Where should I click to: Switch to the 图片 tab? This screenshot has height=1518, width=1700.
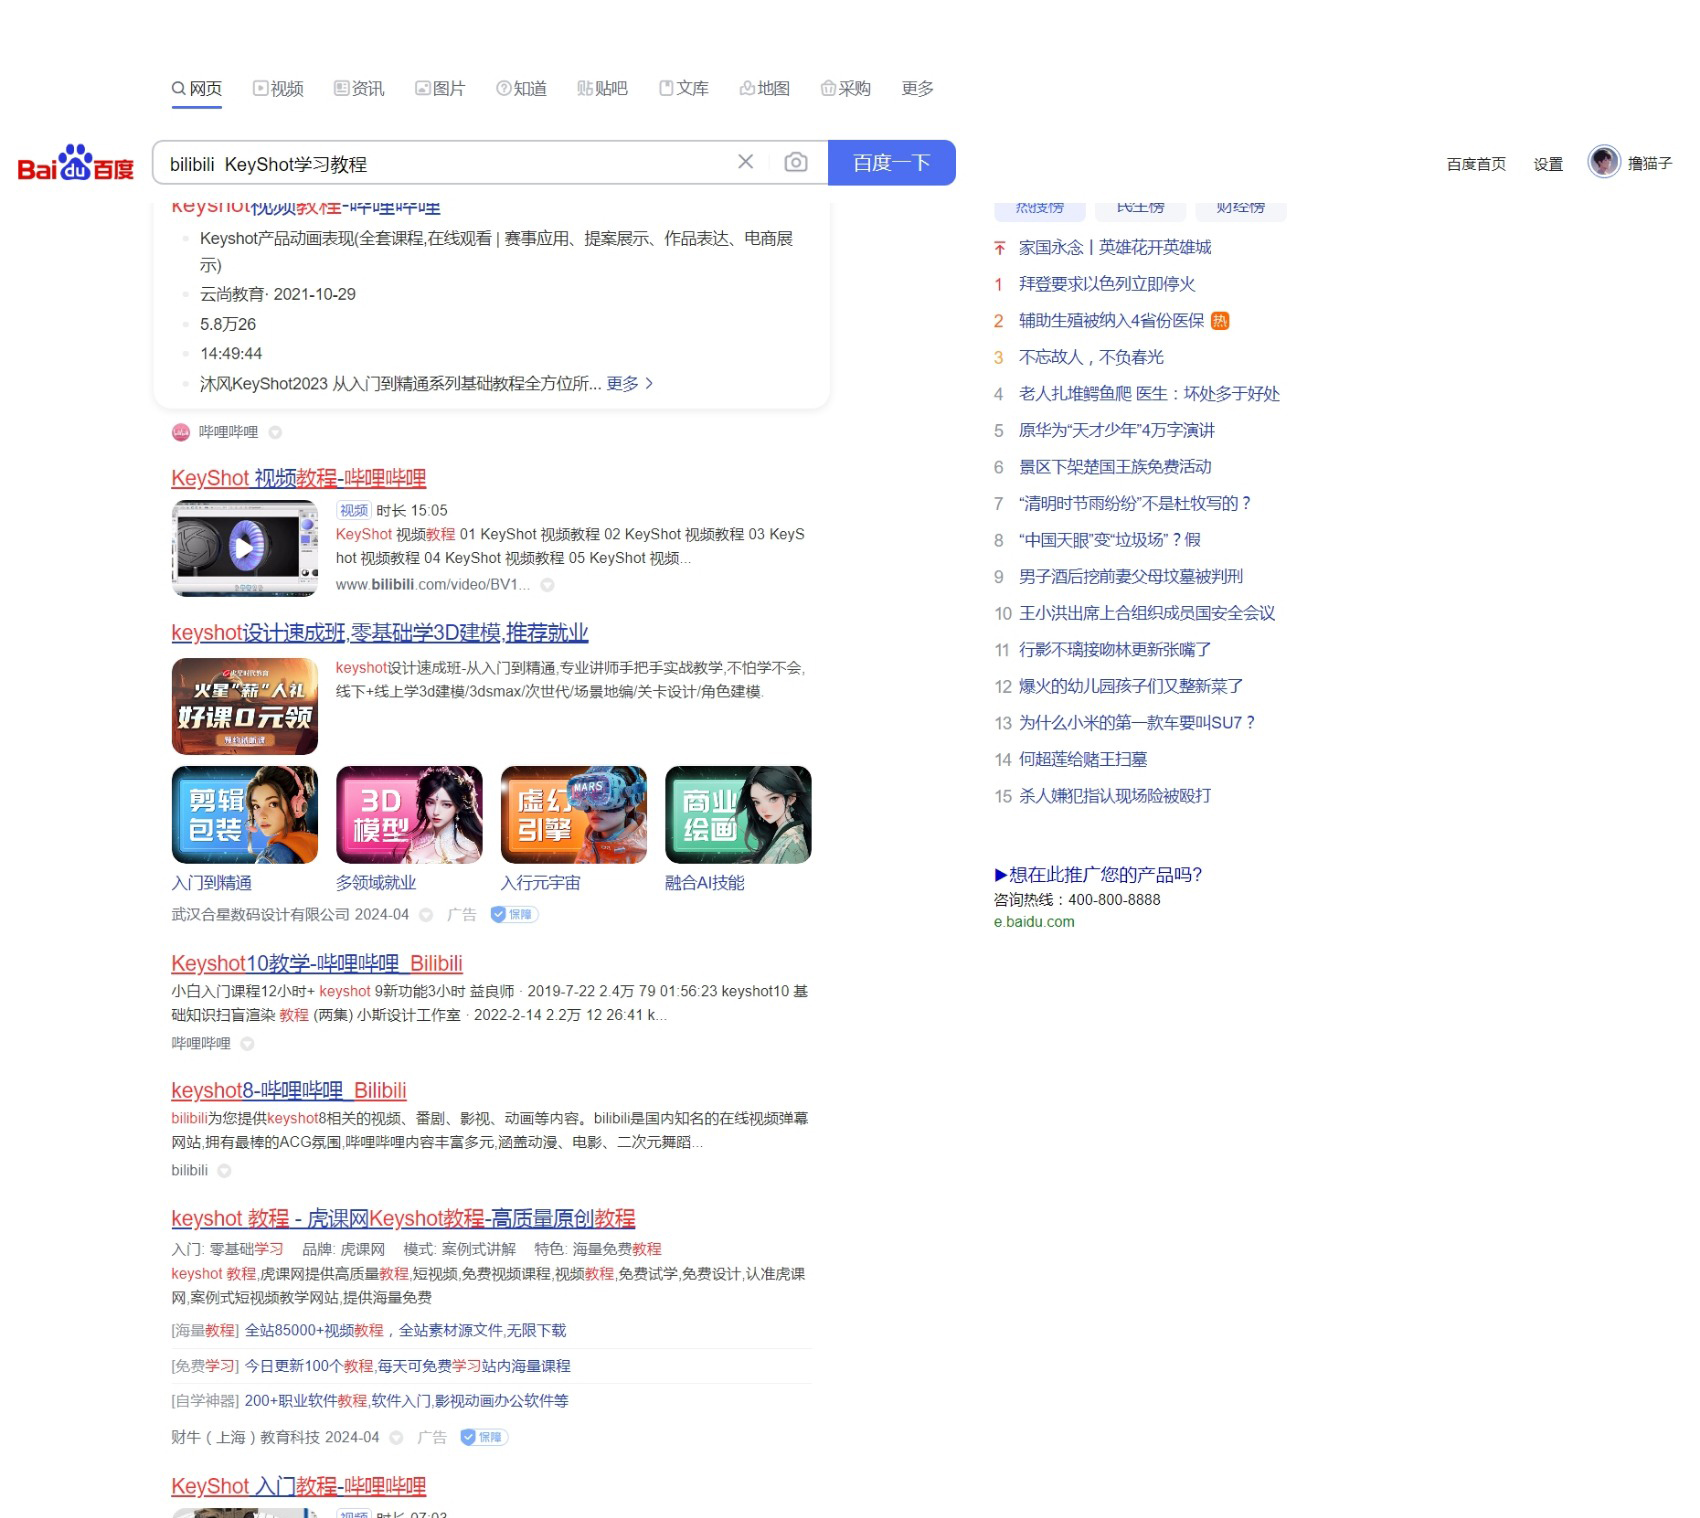pyautogui.click(x=440, y=88)
